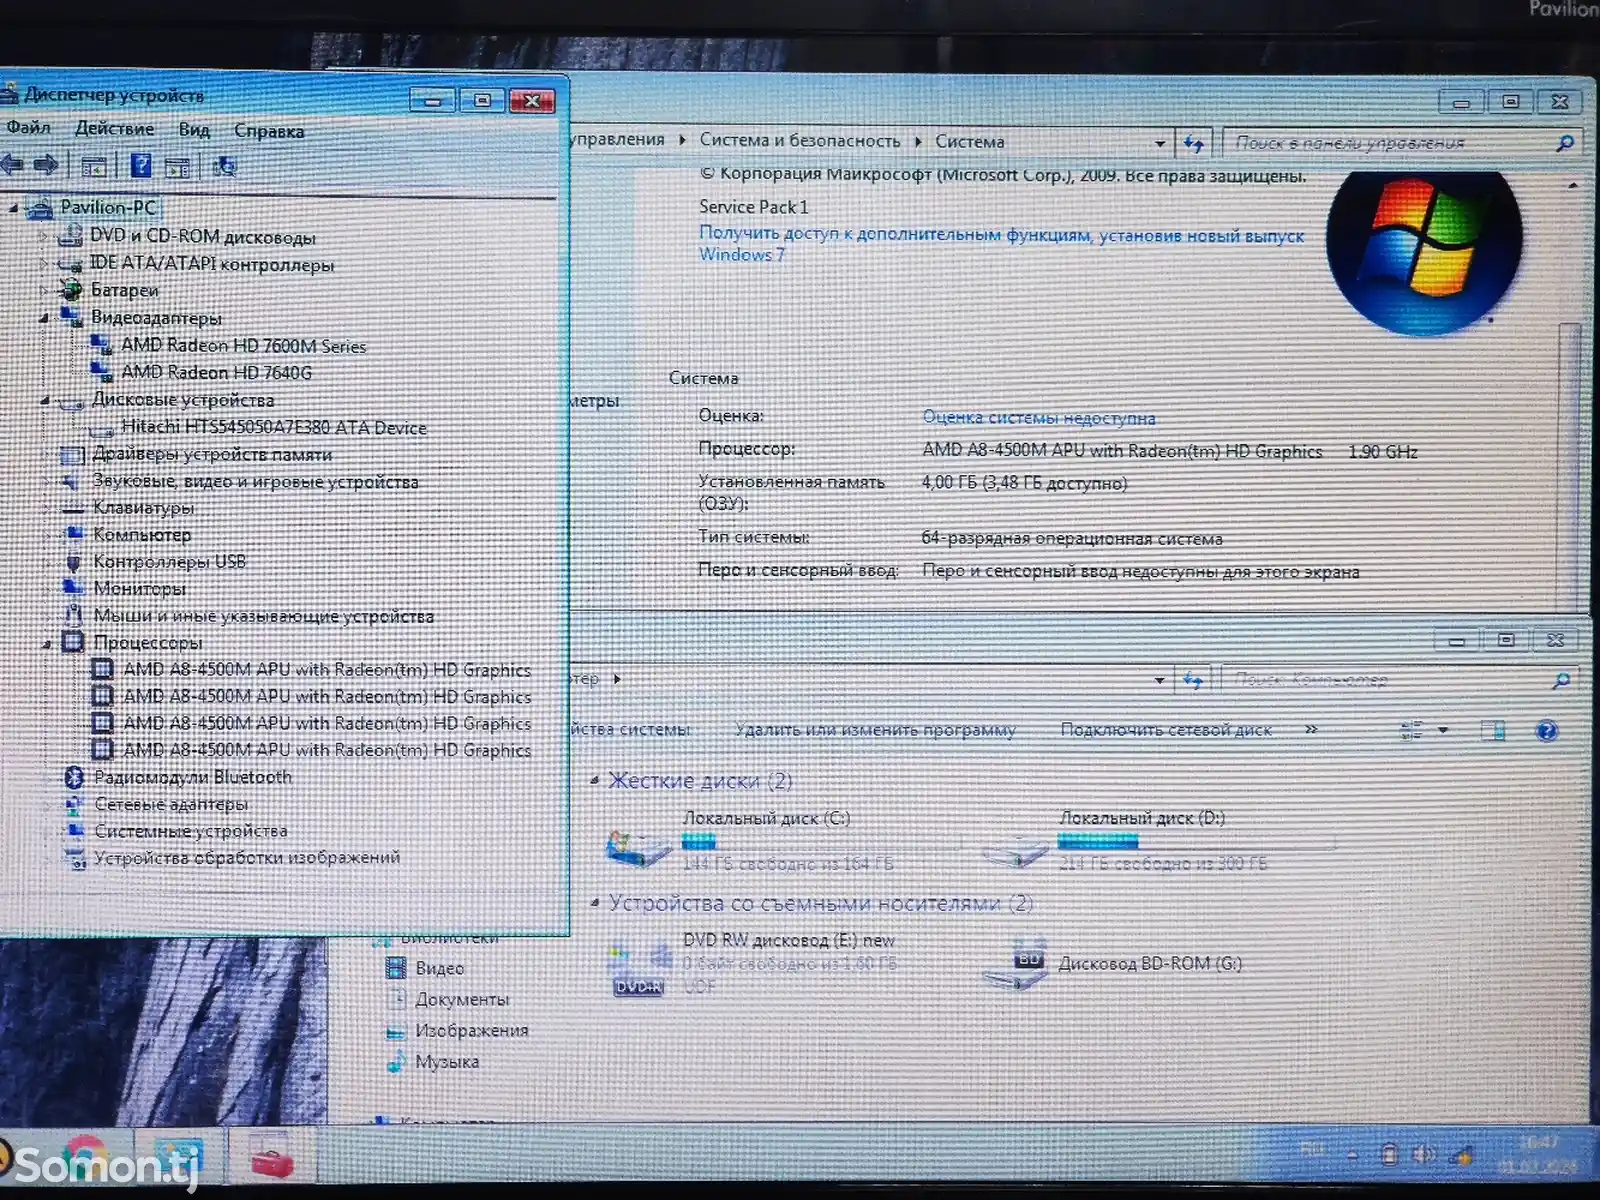
Task: Select Драйверы устройств памяти item
Action: pos(212,455)
